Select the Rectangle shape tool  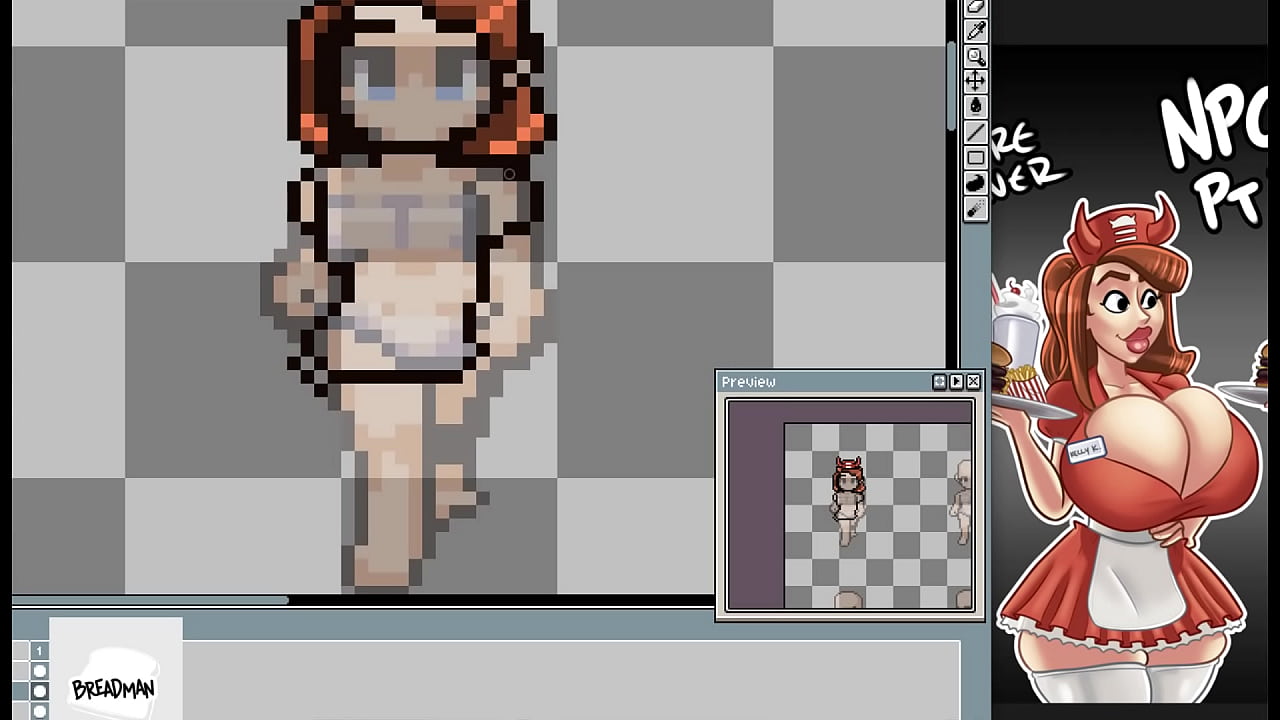[976, 158]
